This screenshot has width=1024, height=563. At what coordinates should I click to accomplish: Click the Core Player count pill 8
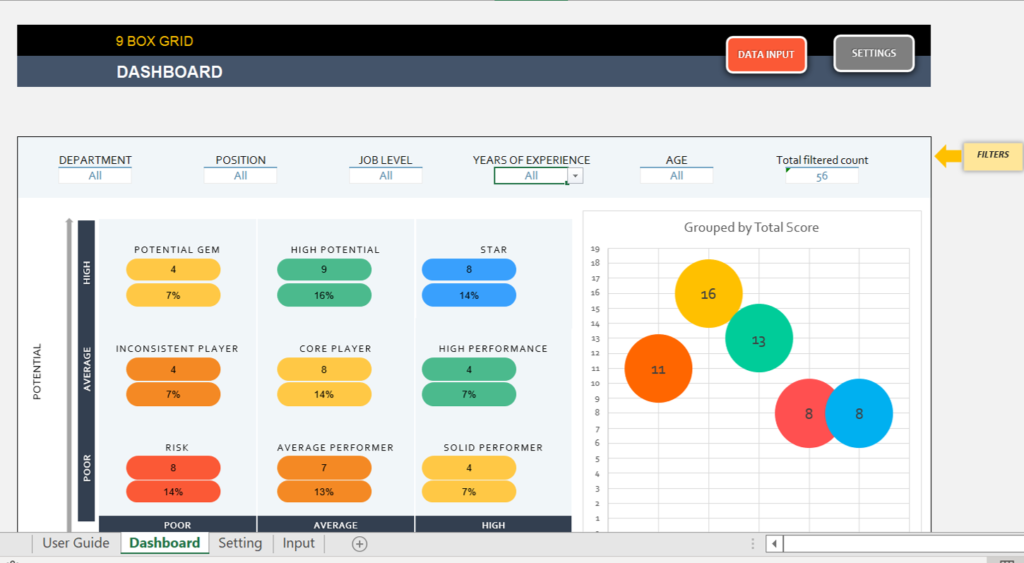324,369
